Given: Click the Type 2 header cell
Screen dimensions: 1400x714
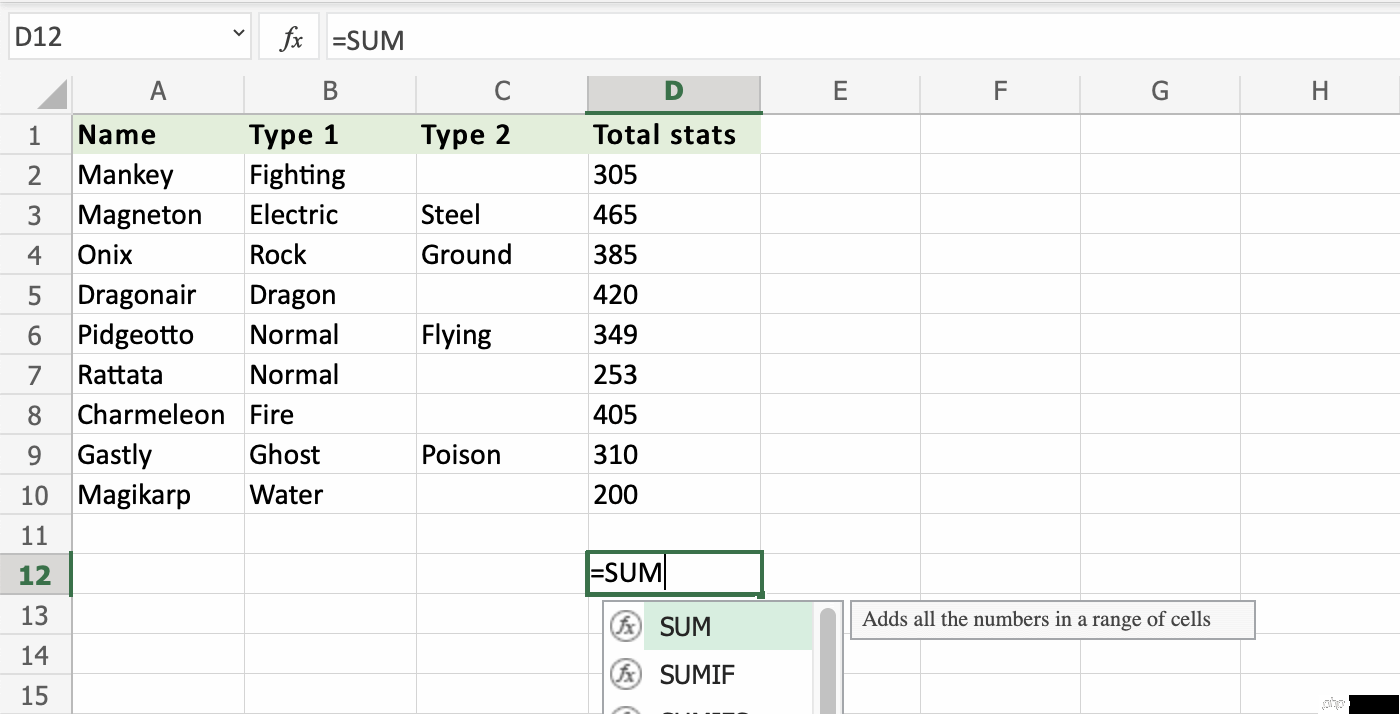Looking at the screenshot, I should click(x=502, y=135).
